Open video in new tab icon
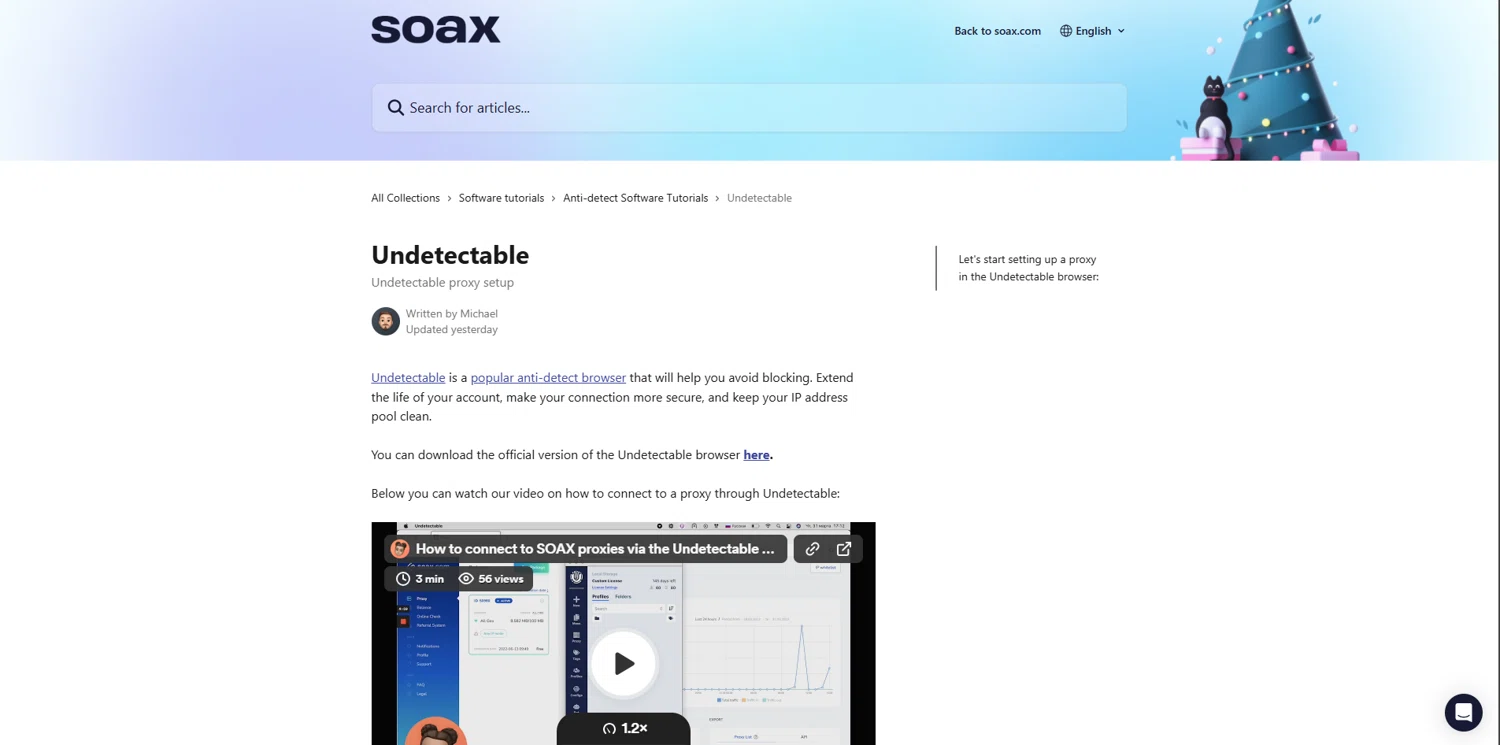 point(844,549)
